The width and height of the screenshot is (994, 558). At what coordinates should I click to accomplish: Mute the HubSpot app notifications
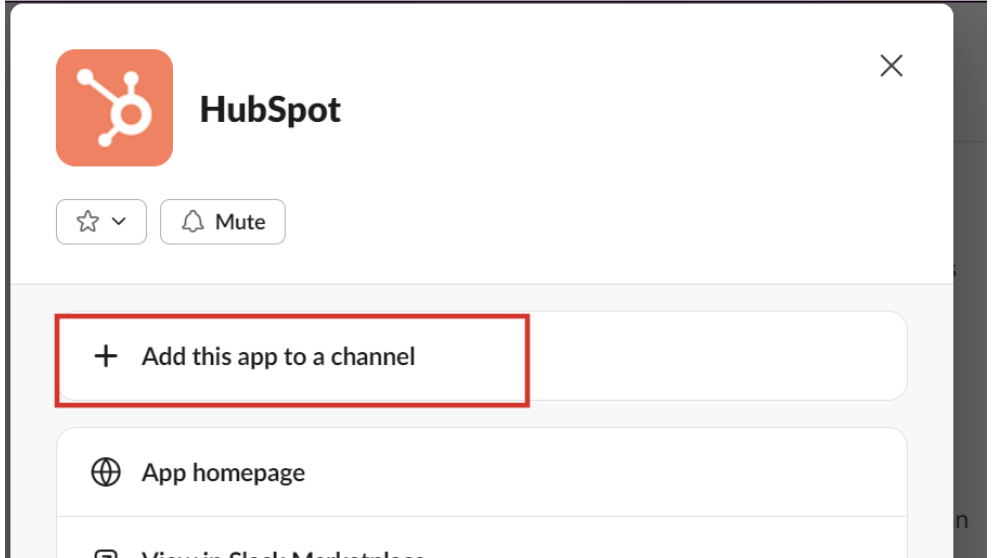[x=223, y=222]
